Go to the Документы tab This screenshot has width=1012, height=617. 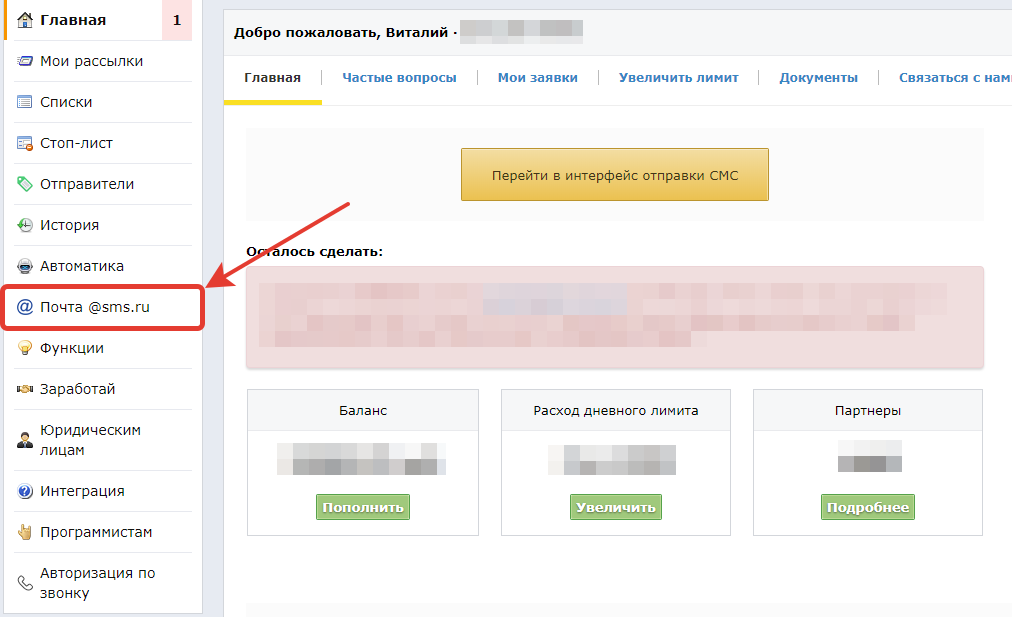818,78
